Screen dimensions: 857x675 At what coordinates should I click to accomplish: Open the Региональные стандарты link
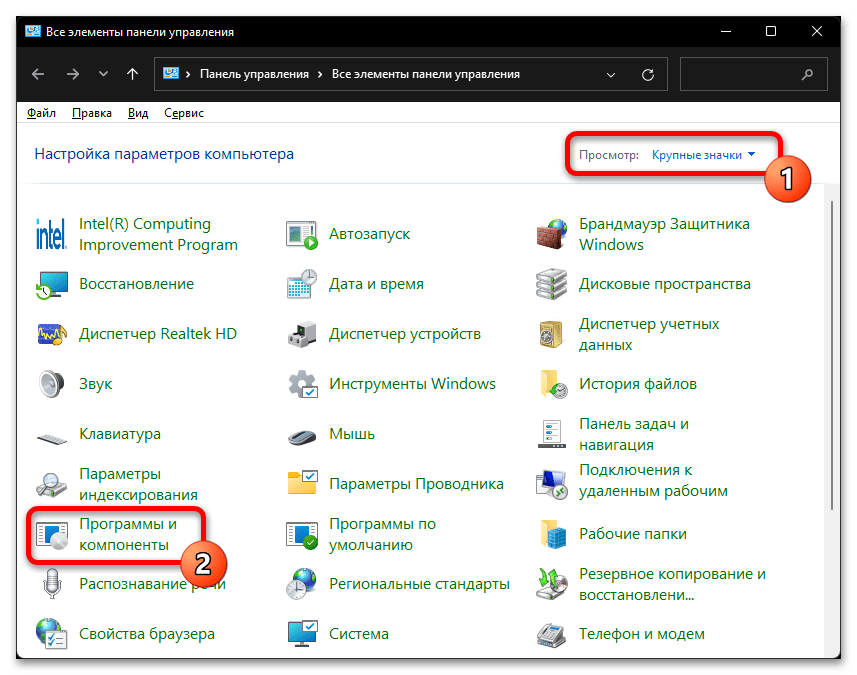click(x=419, y=584)
